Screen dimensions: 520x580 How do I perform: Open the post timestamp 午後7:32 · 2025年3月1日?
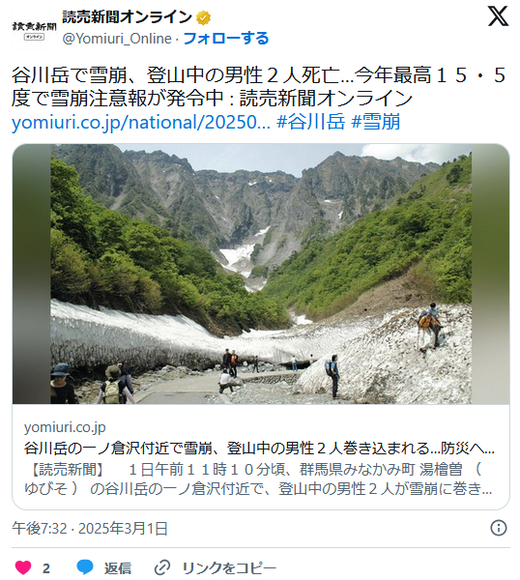pos(90,528)
